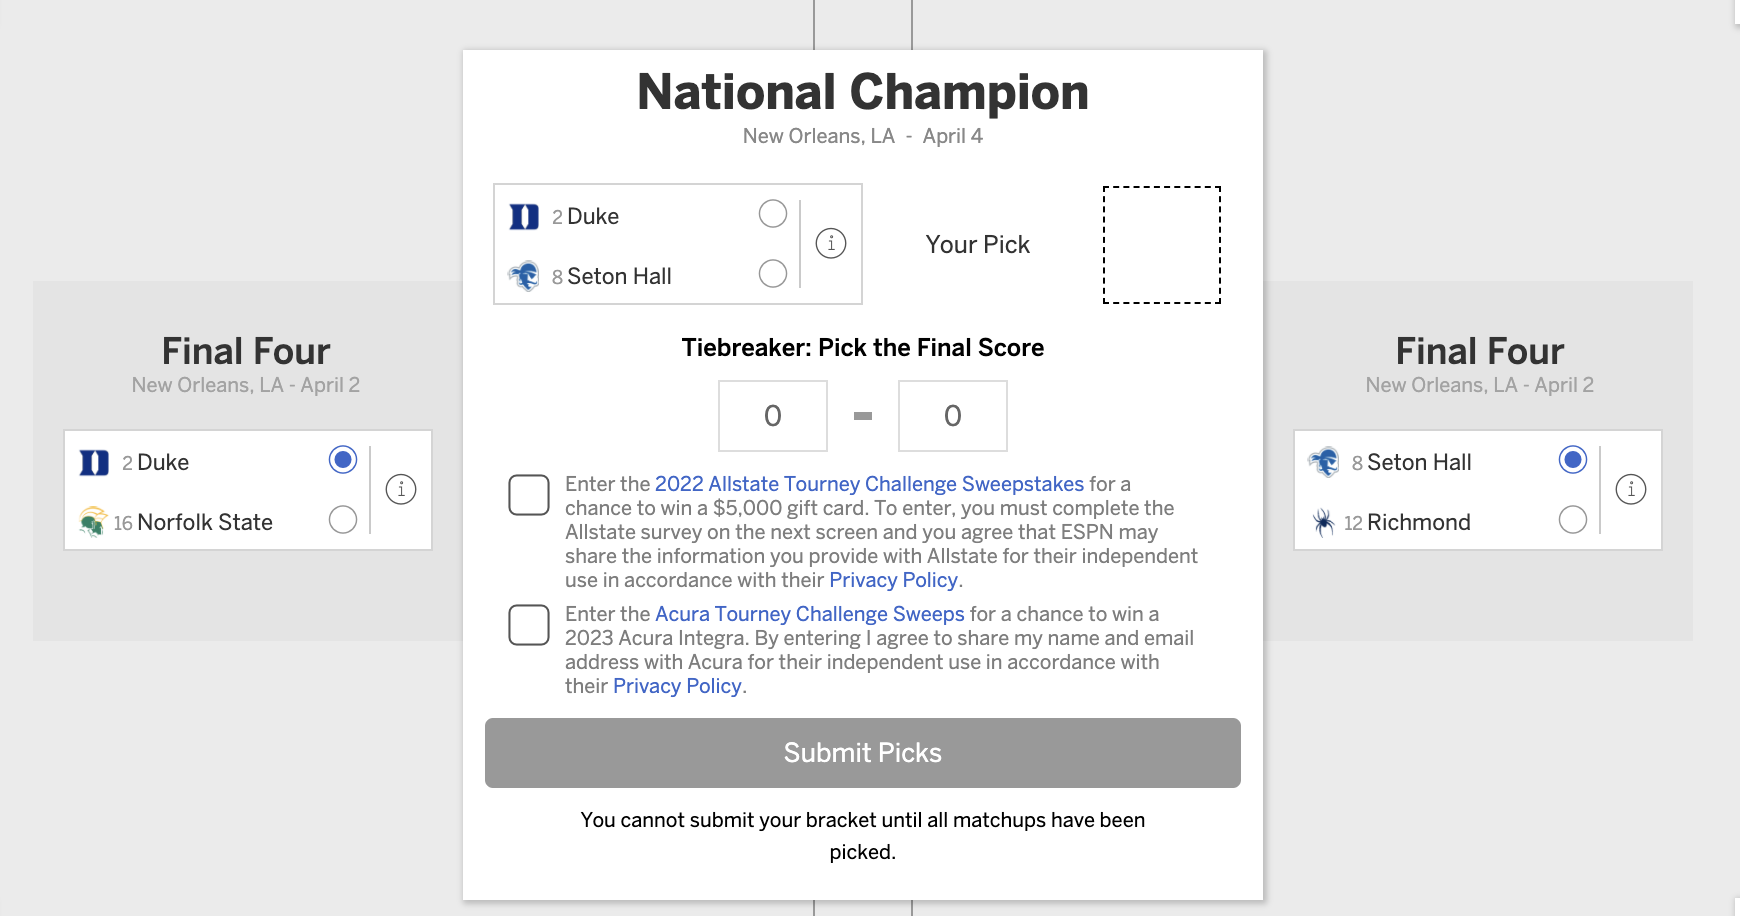Pick Seton Hall as National Champion
The height and width of the screenshot is (916, 1740).
tap(773, 274)
